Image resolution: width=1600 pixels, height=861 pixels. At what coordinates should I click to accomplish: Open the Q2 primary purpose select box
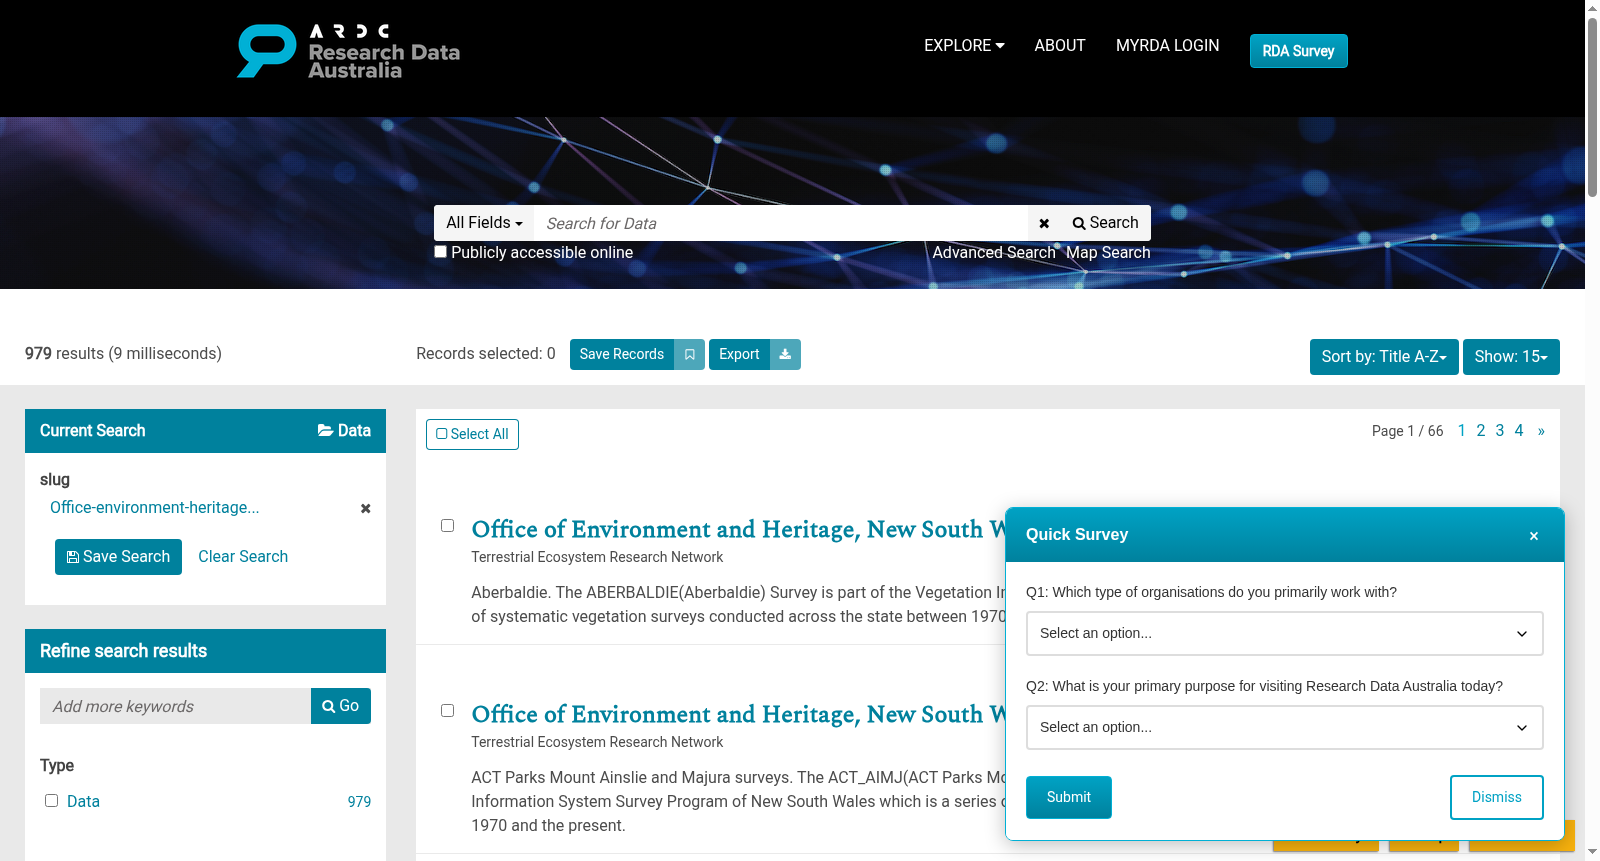click(1285, 728)
